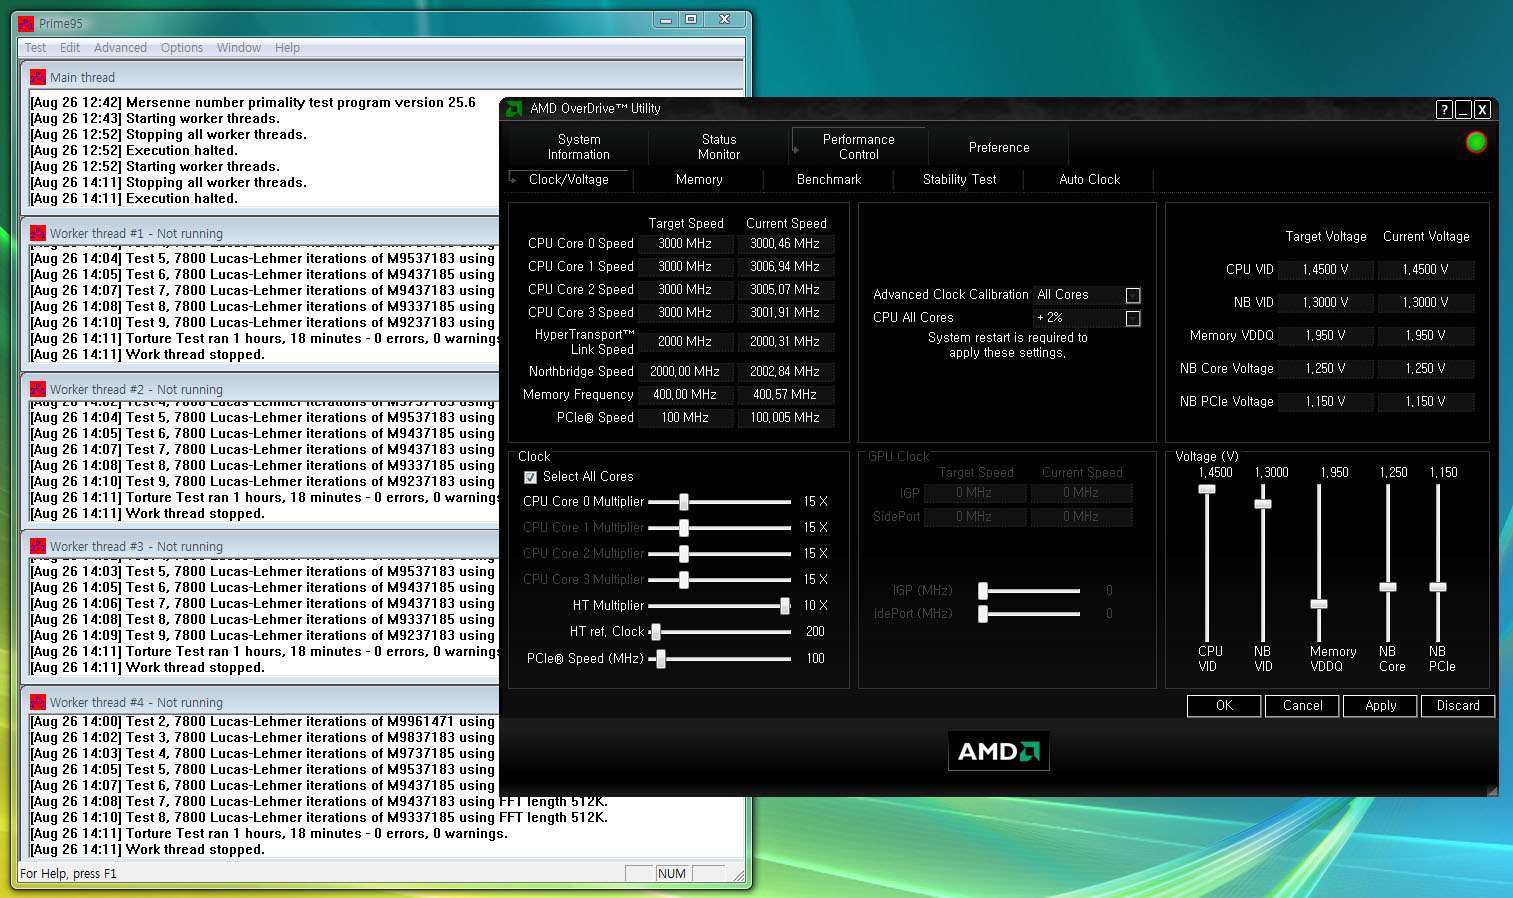Click the NB Core Voltage target field

coord(1326,369)
